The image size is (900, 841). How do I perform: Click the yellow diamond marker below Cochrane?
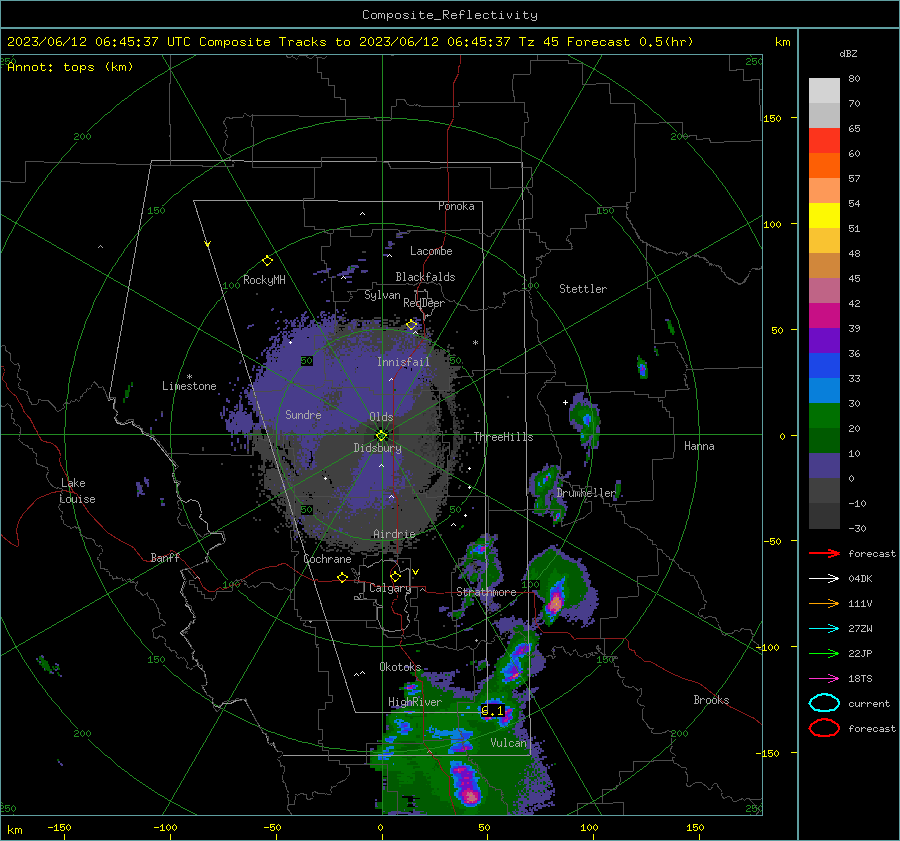coord(342,577)
